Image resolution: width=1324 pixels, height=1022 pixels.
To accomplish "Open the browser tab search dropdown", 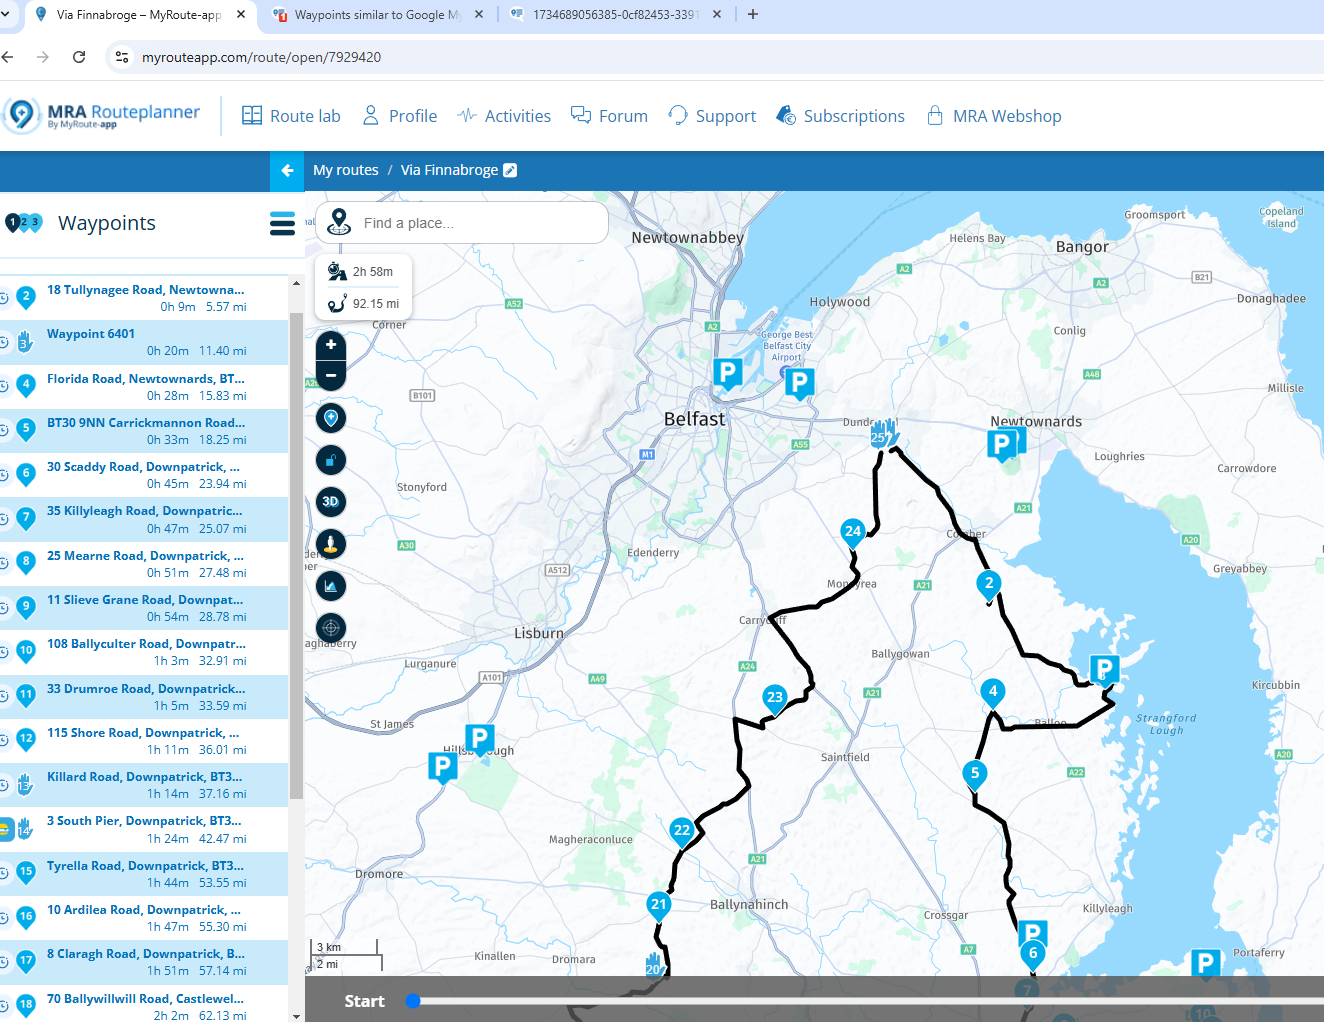I will [6, 15].
